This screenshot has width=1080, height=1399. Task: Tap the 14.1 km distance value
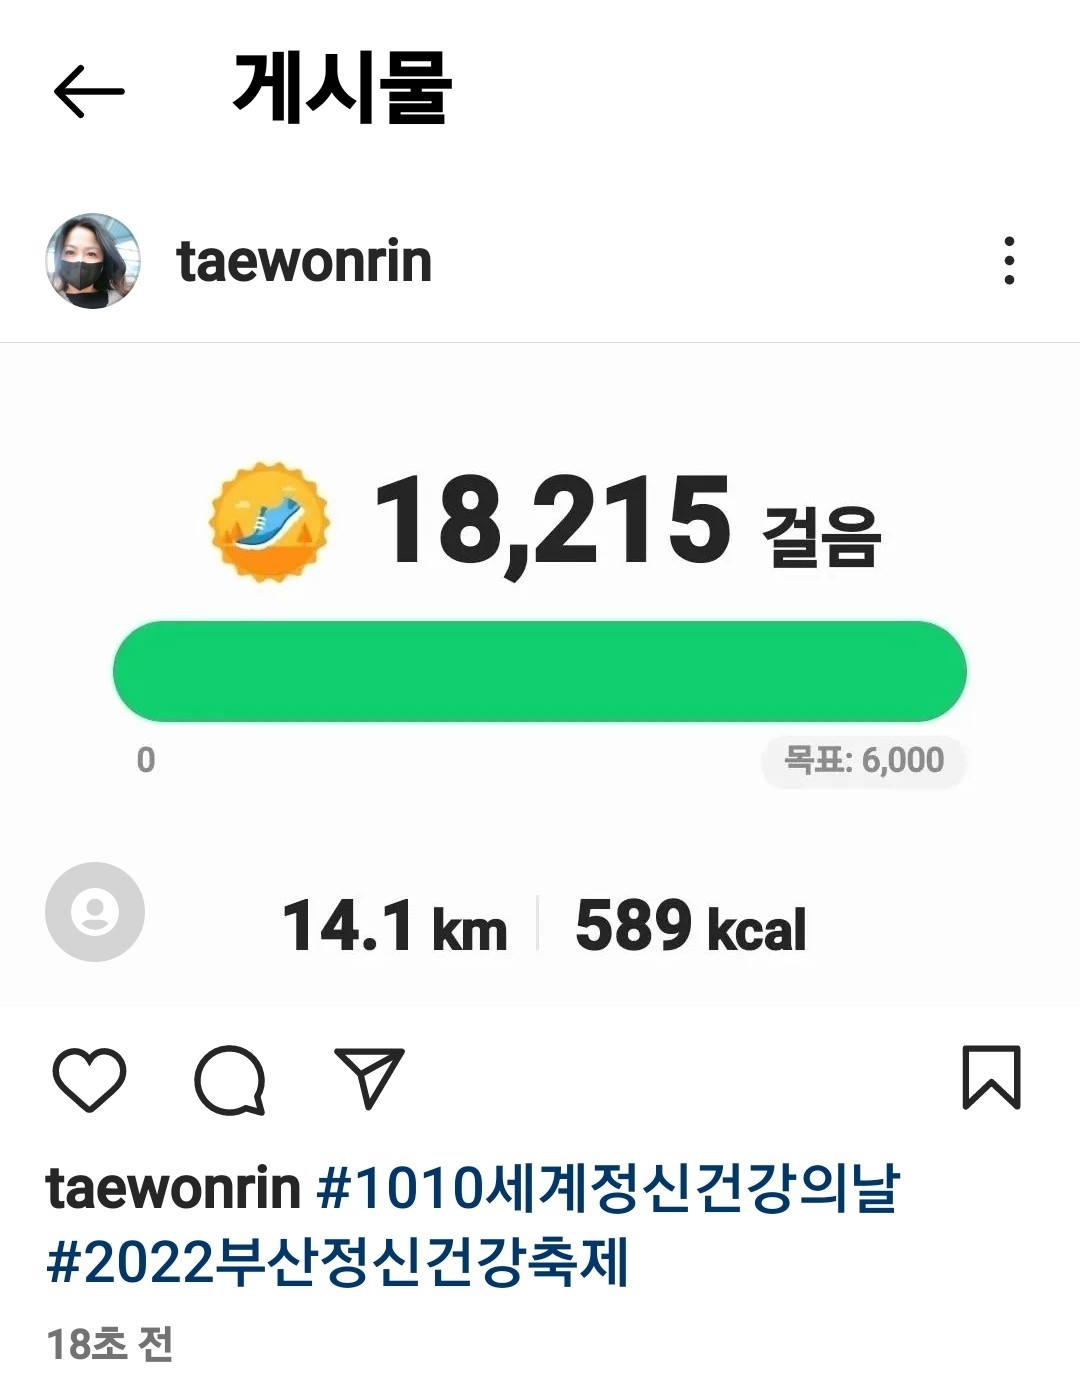coord(395,926)
